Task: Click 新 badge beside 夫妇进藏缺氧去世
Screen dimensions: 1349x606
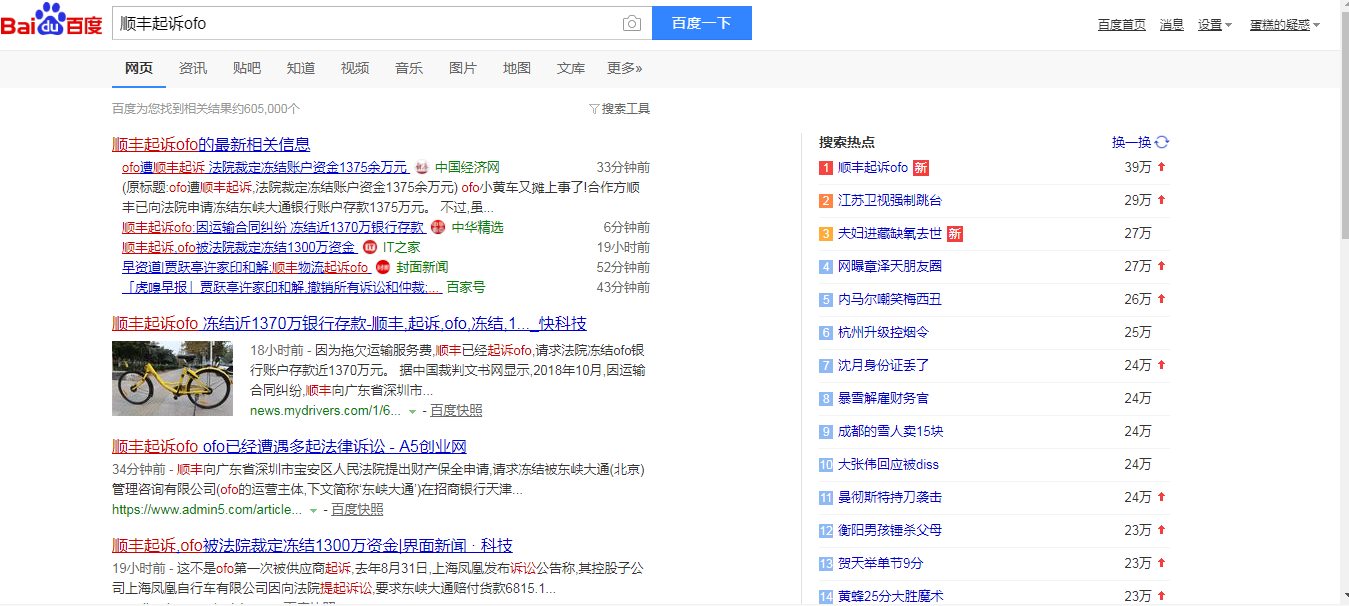Action: [x=955, y=234]
